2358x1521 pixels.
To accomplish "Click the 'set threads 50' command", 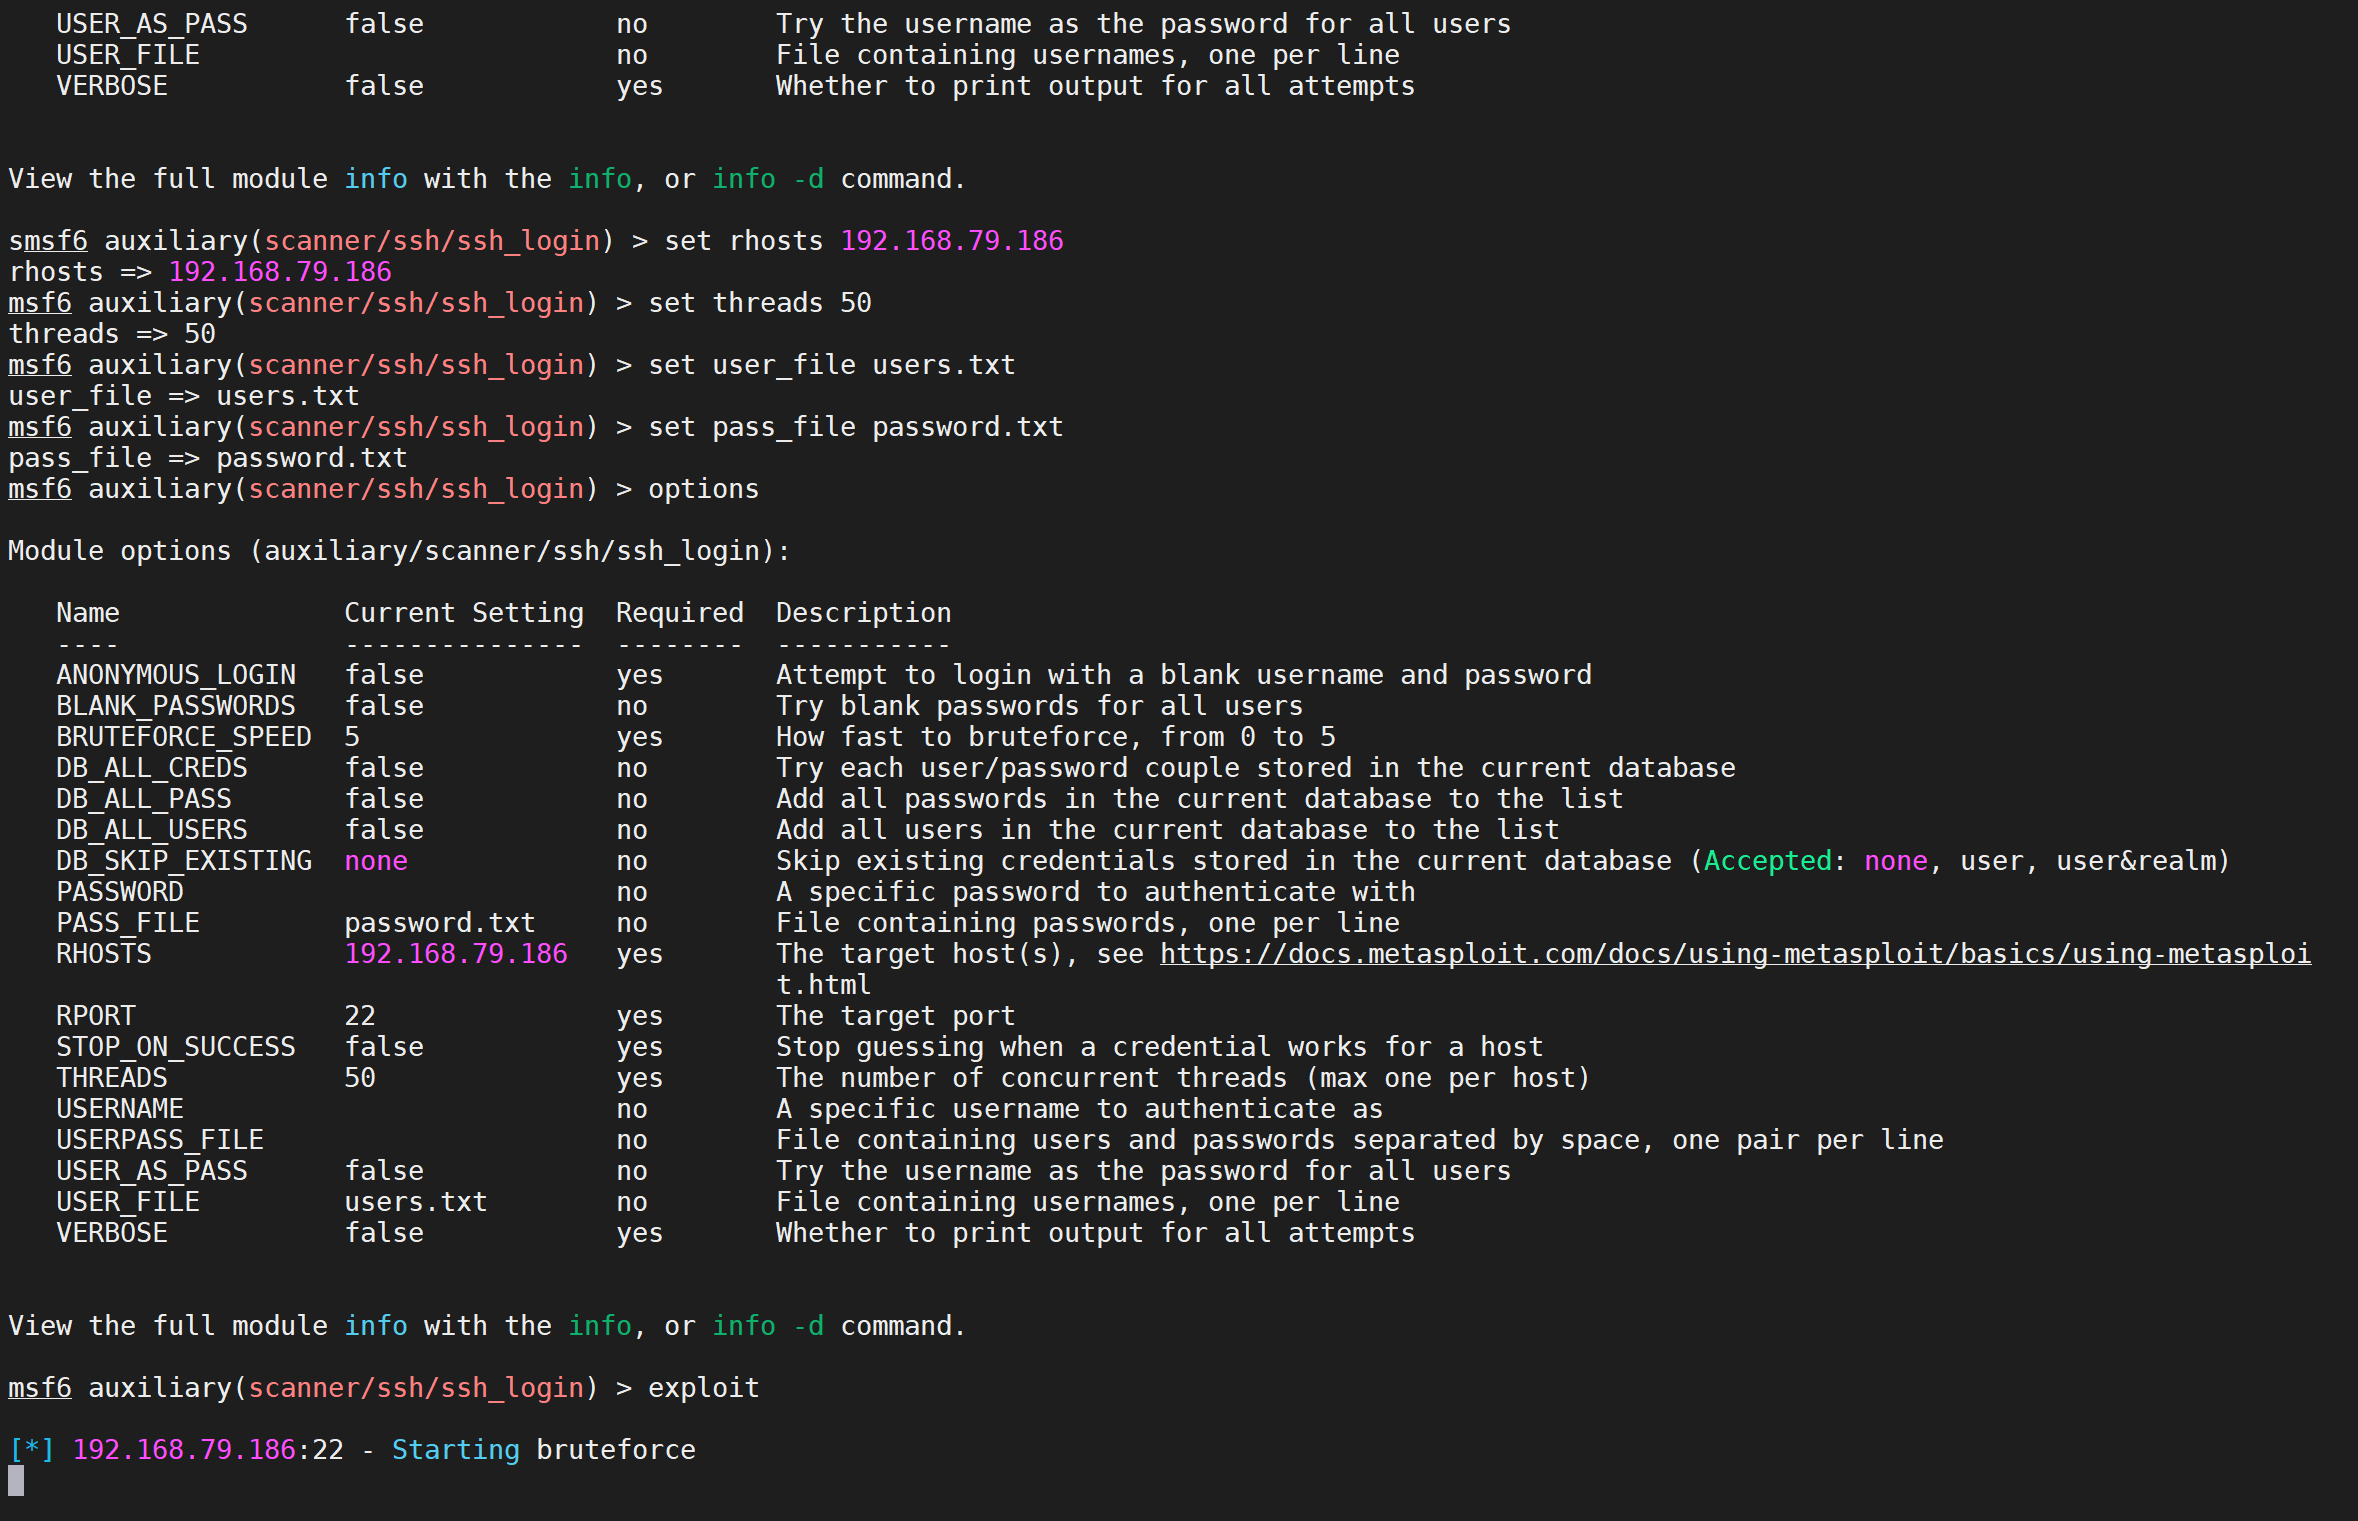I will click(x=760, y=303).
